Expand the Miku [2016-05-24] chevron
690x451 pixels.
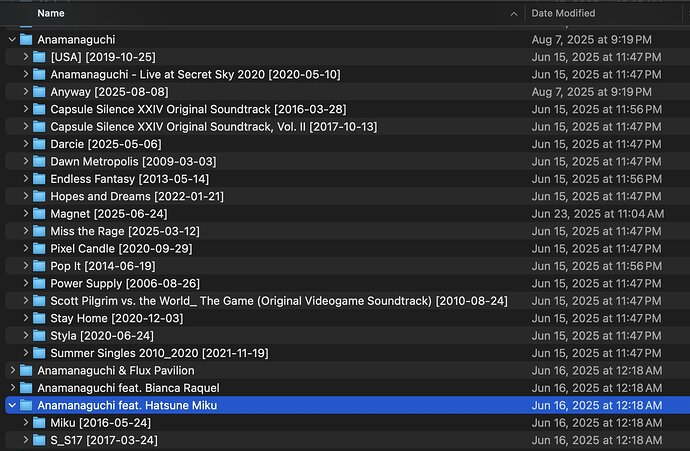(26, 423)
